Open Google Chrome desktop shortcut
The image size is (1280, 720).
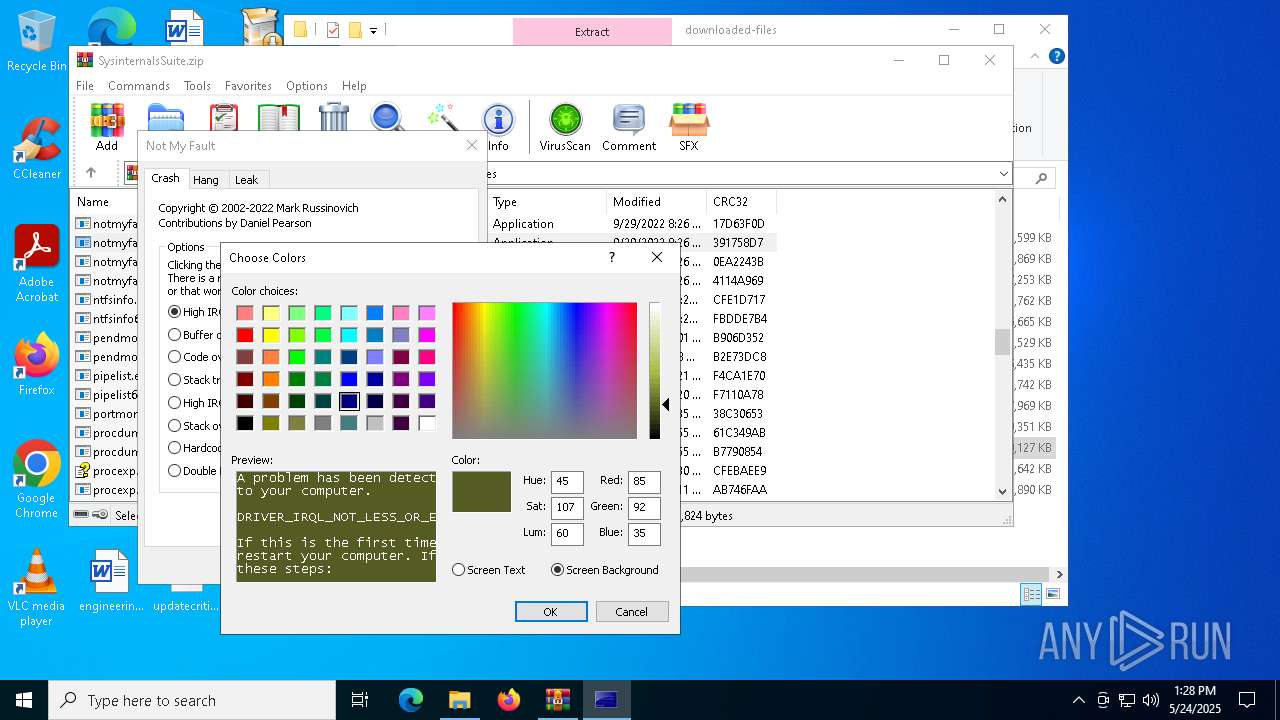[36, 479]
